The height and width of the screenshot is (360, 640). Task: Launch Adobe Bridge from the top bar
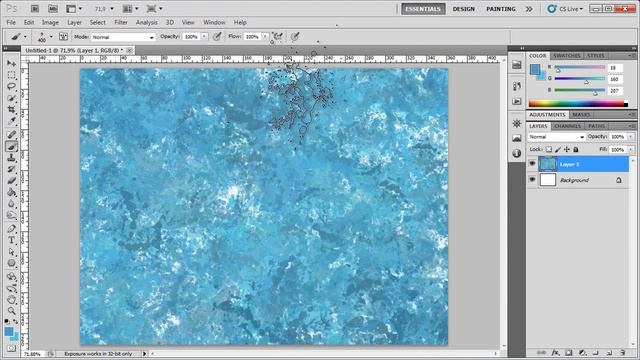coord(35,8)
